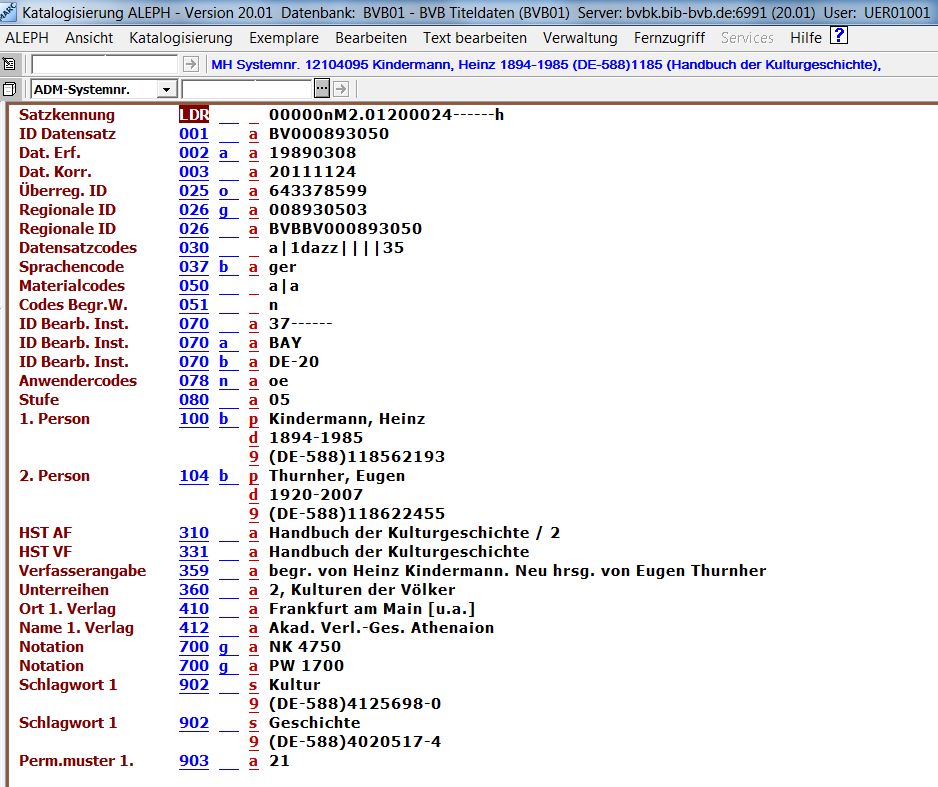Viewport: 938px width, 787px height.
Task: Click the ellipsis browse button in second toolbar row
Action: [x=323, y=89]
